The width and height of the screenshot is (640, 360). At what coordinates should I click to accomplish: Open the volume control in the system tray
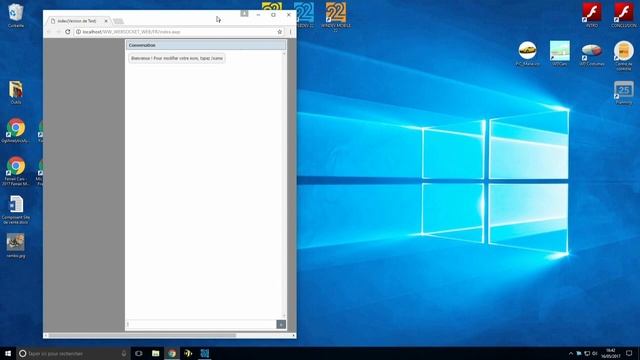(595, 353)
